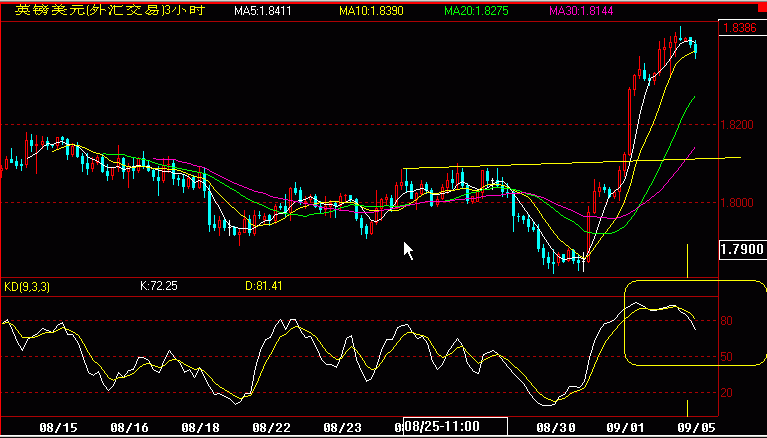Click the KD axis level 50

point(726,357)
